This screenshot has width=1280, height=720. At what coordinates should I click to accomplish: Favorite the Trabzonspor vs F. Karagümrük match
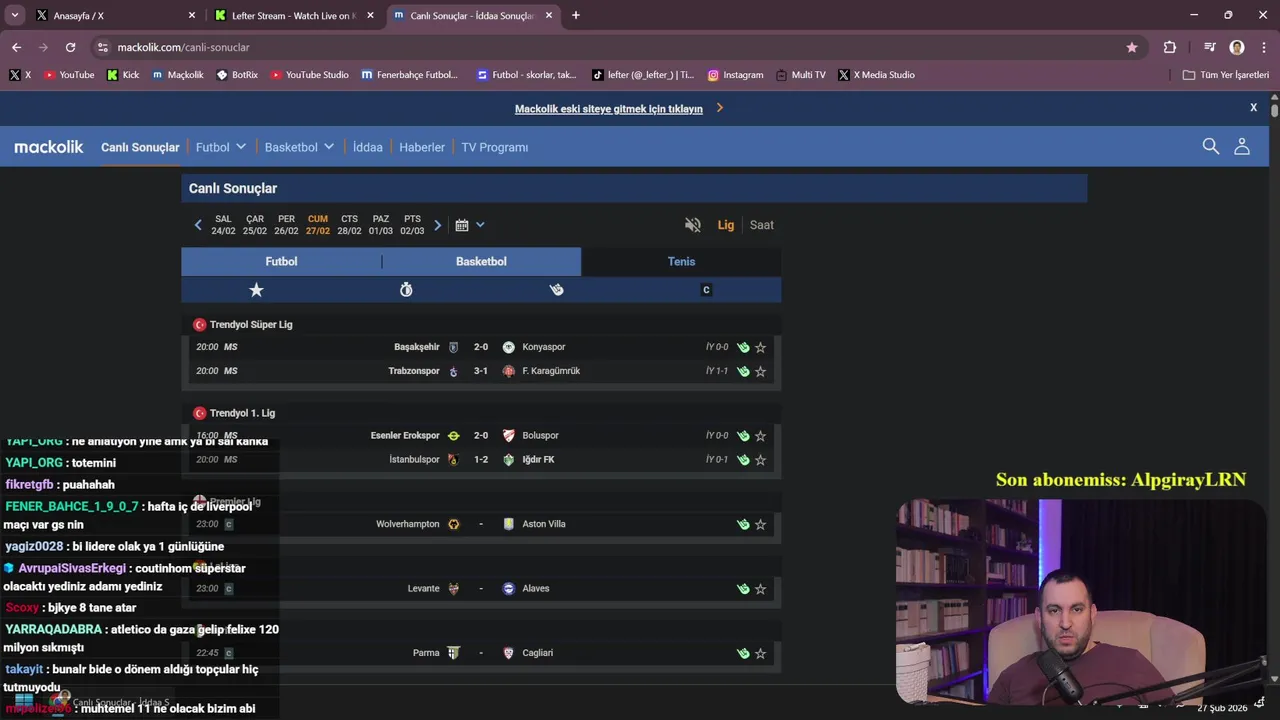click(760, 372)
